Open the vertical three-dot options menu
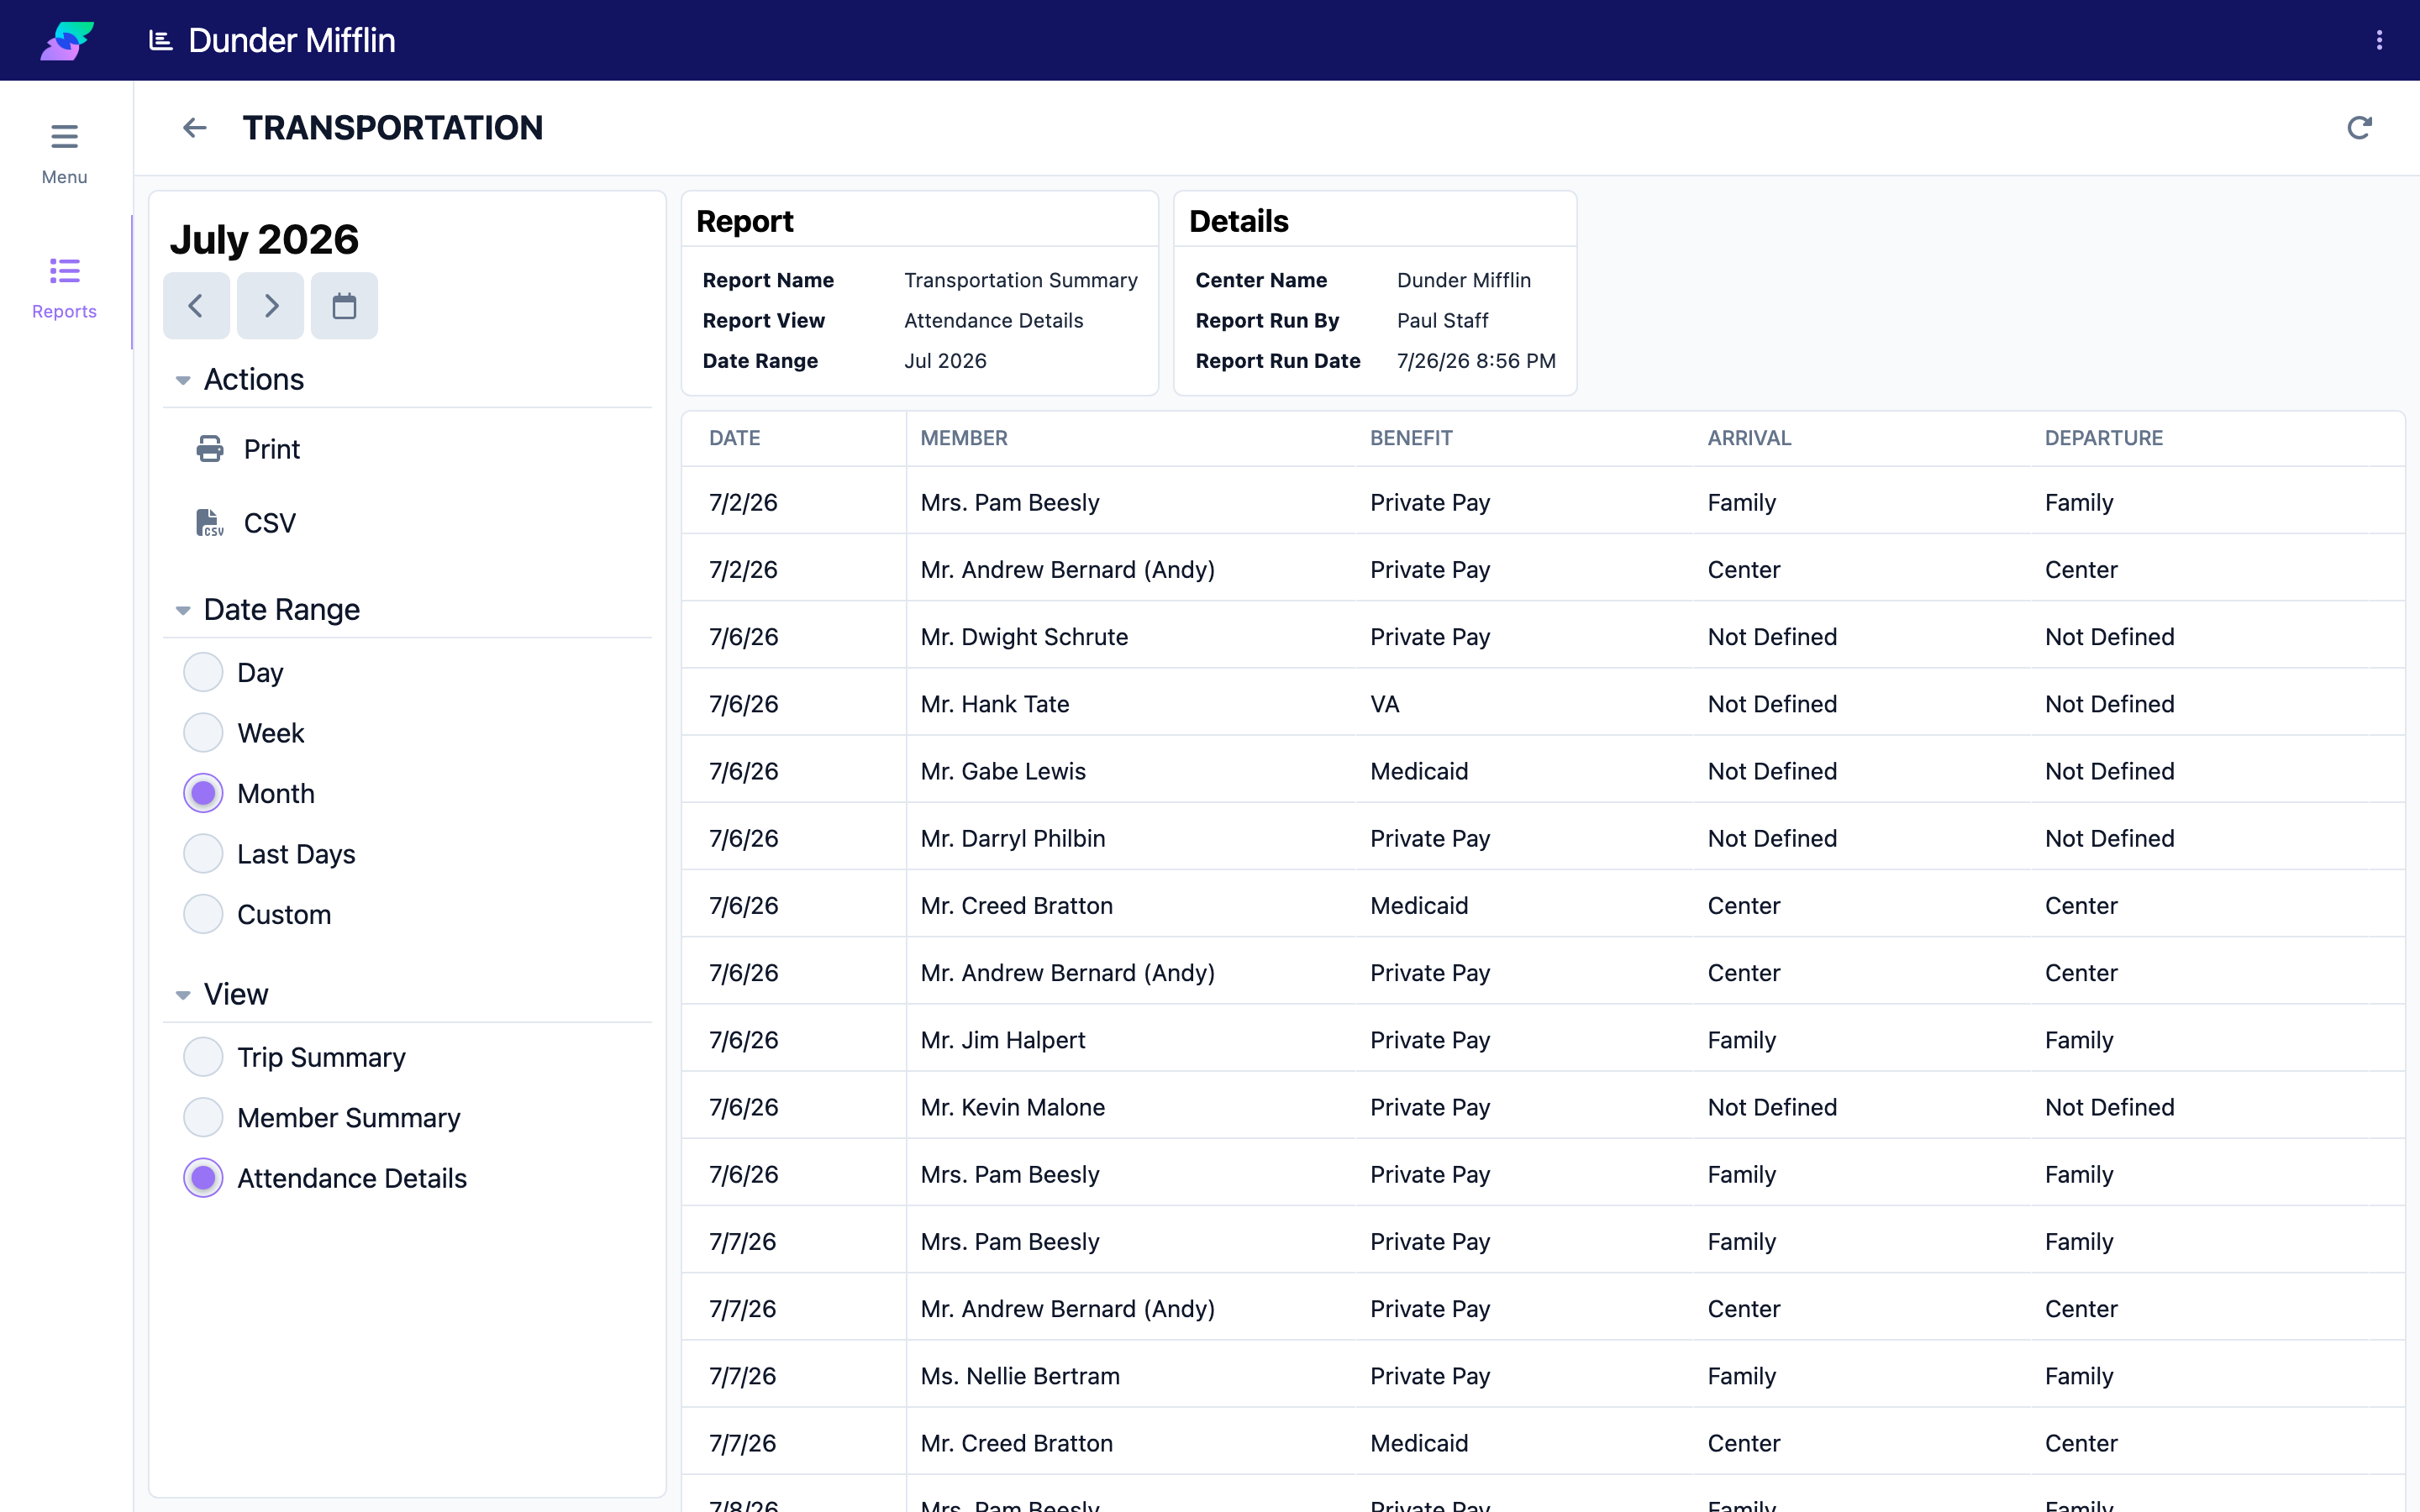 pyautogui.click(x=2379, y=40)
